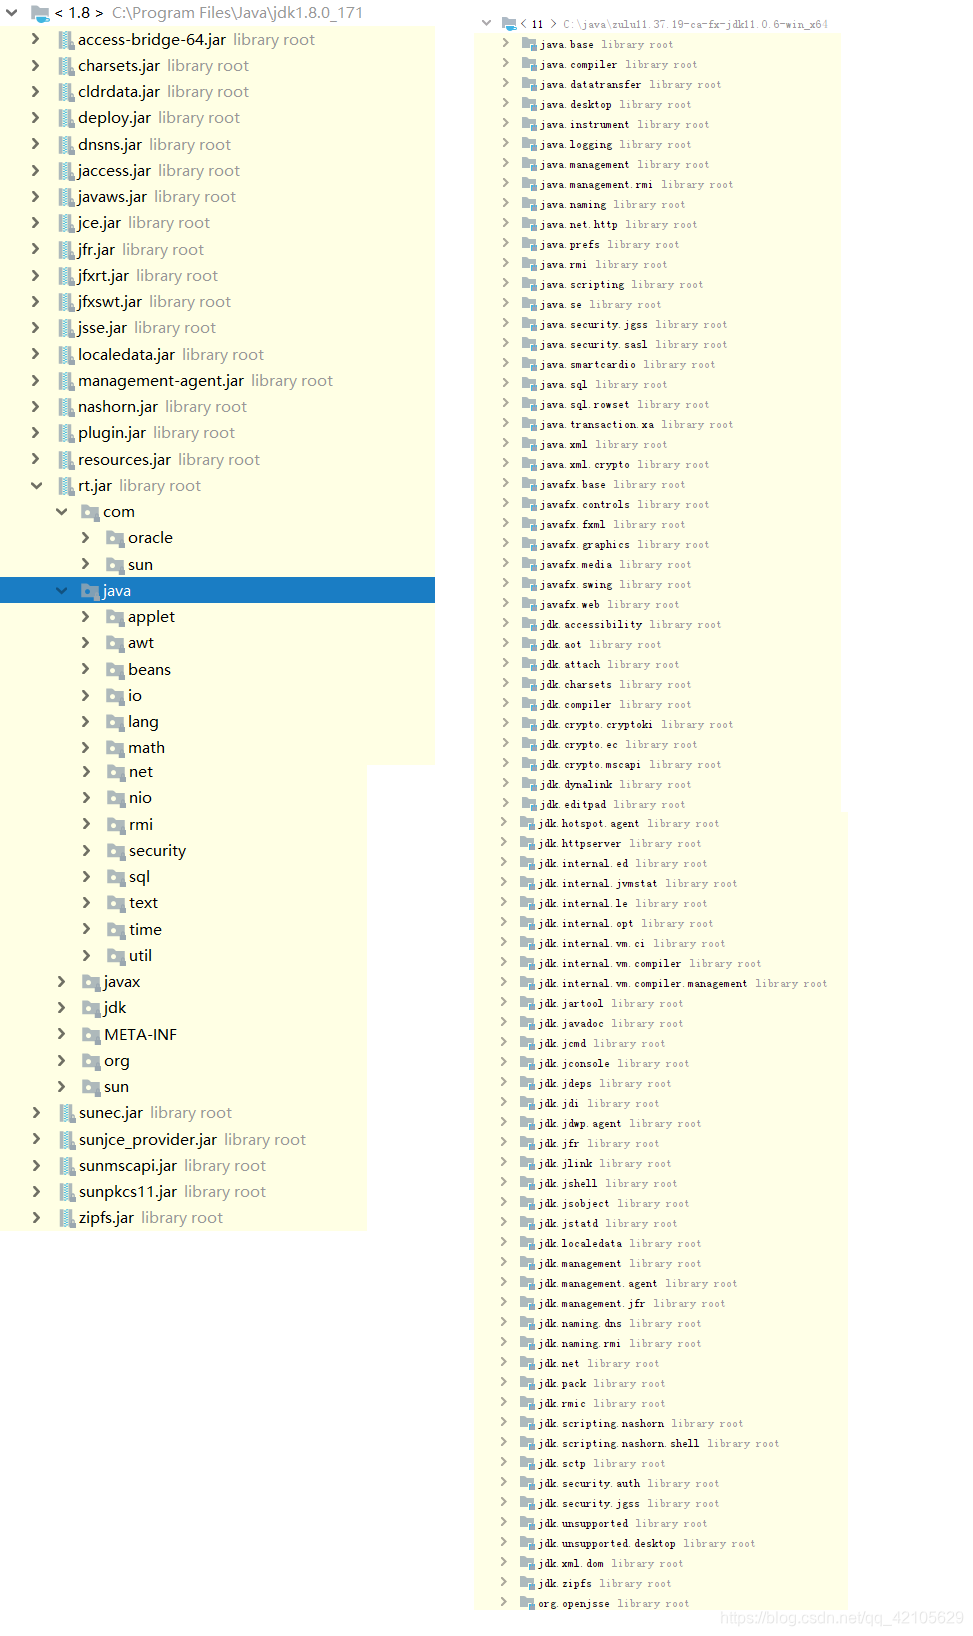Collapse the JDK 11 root node
This screenshot has width=973, height=1636.
486,23
